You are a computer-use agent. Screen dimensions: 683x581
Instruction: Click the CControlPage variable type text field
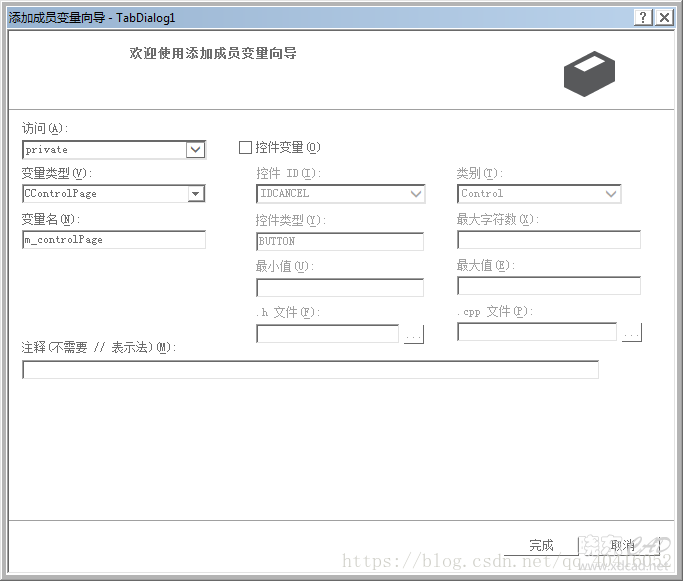click(x=105, y=194)
